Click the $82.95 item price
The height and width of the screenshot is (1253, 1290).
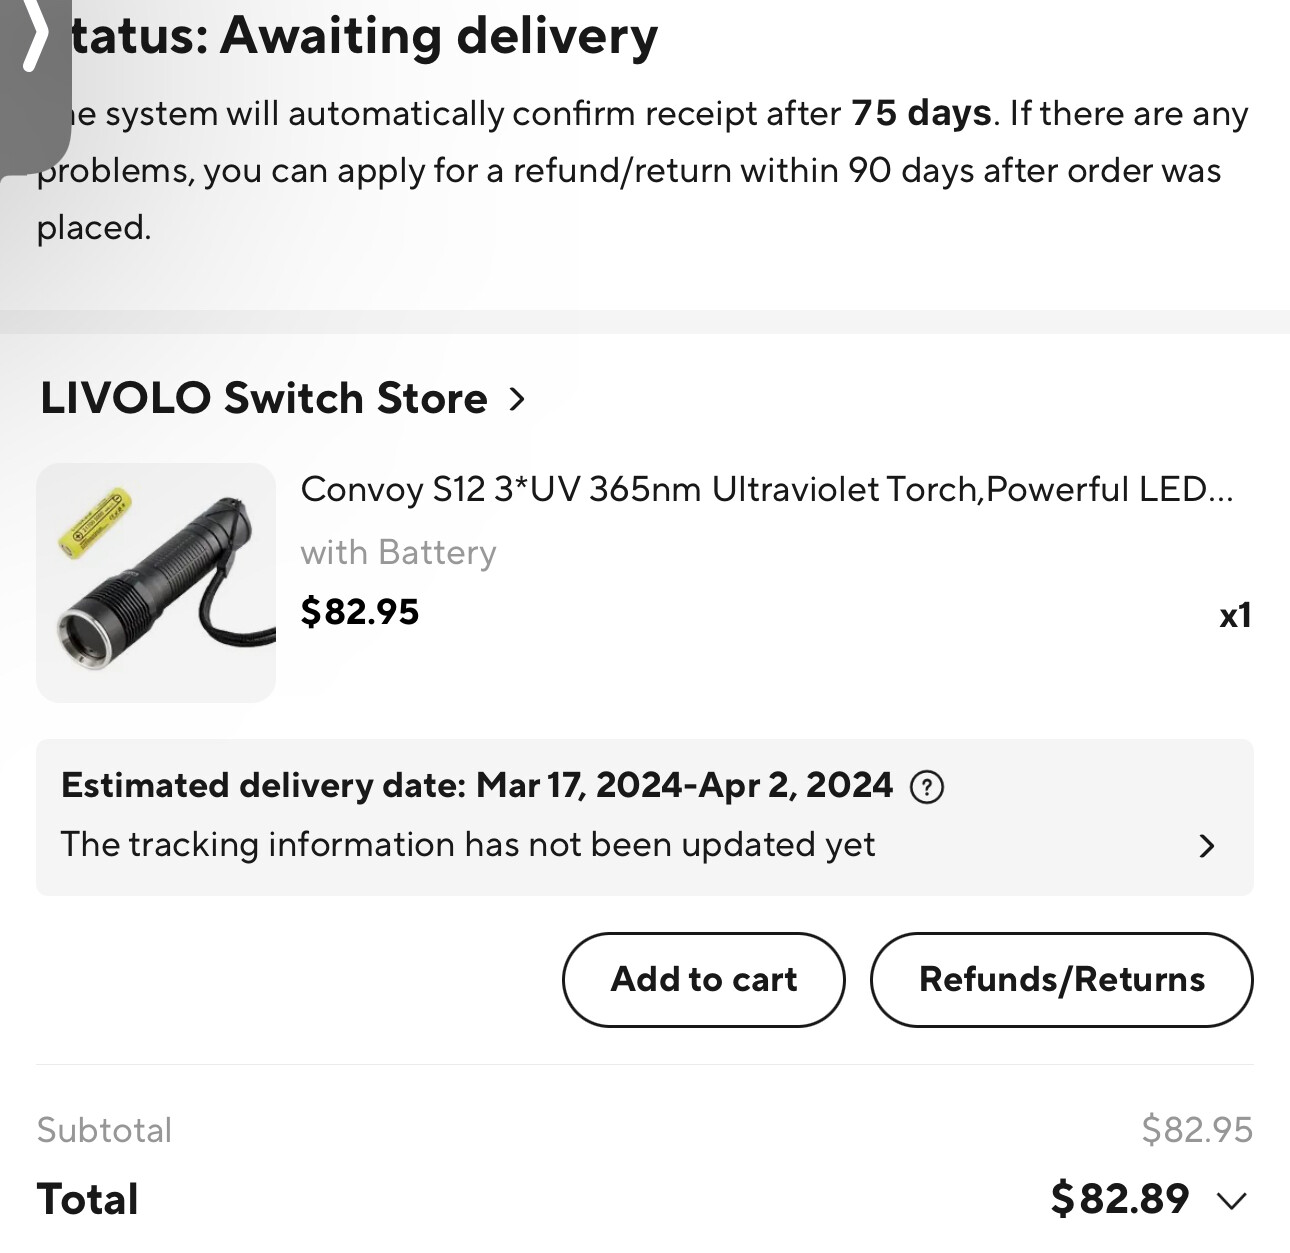pyautogui.click(x=360, y=612)
